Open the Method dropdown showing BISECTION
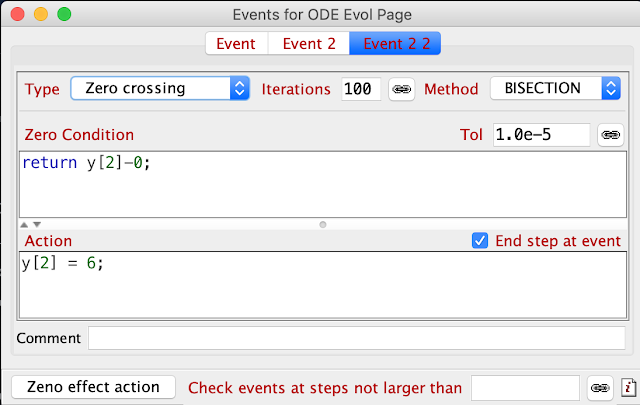The height and width of the screenshot is (405, 640). [x=556, y=88]
